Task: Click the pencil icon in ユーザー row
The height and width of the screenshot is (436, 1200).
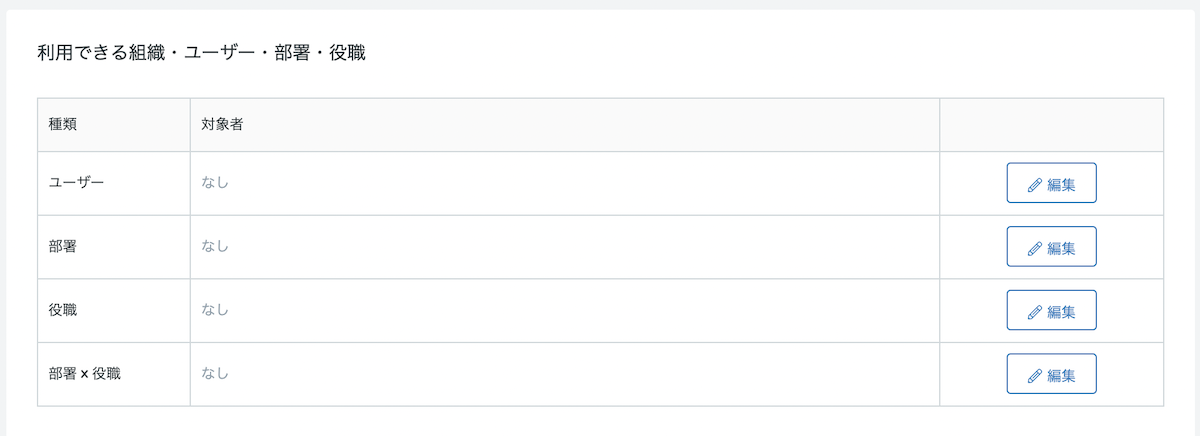Action: 1035,184
